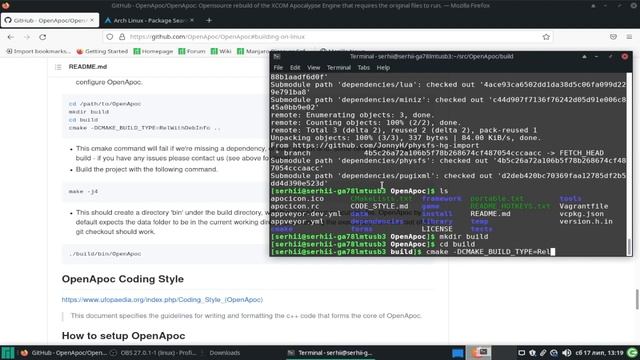Open Firefox hamburger menu
The height and width of the screenshot is (360, 640).
pyautogui.click(x=629, y=37)
